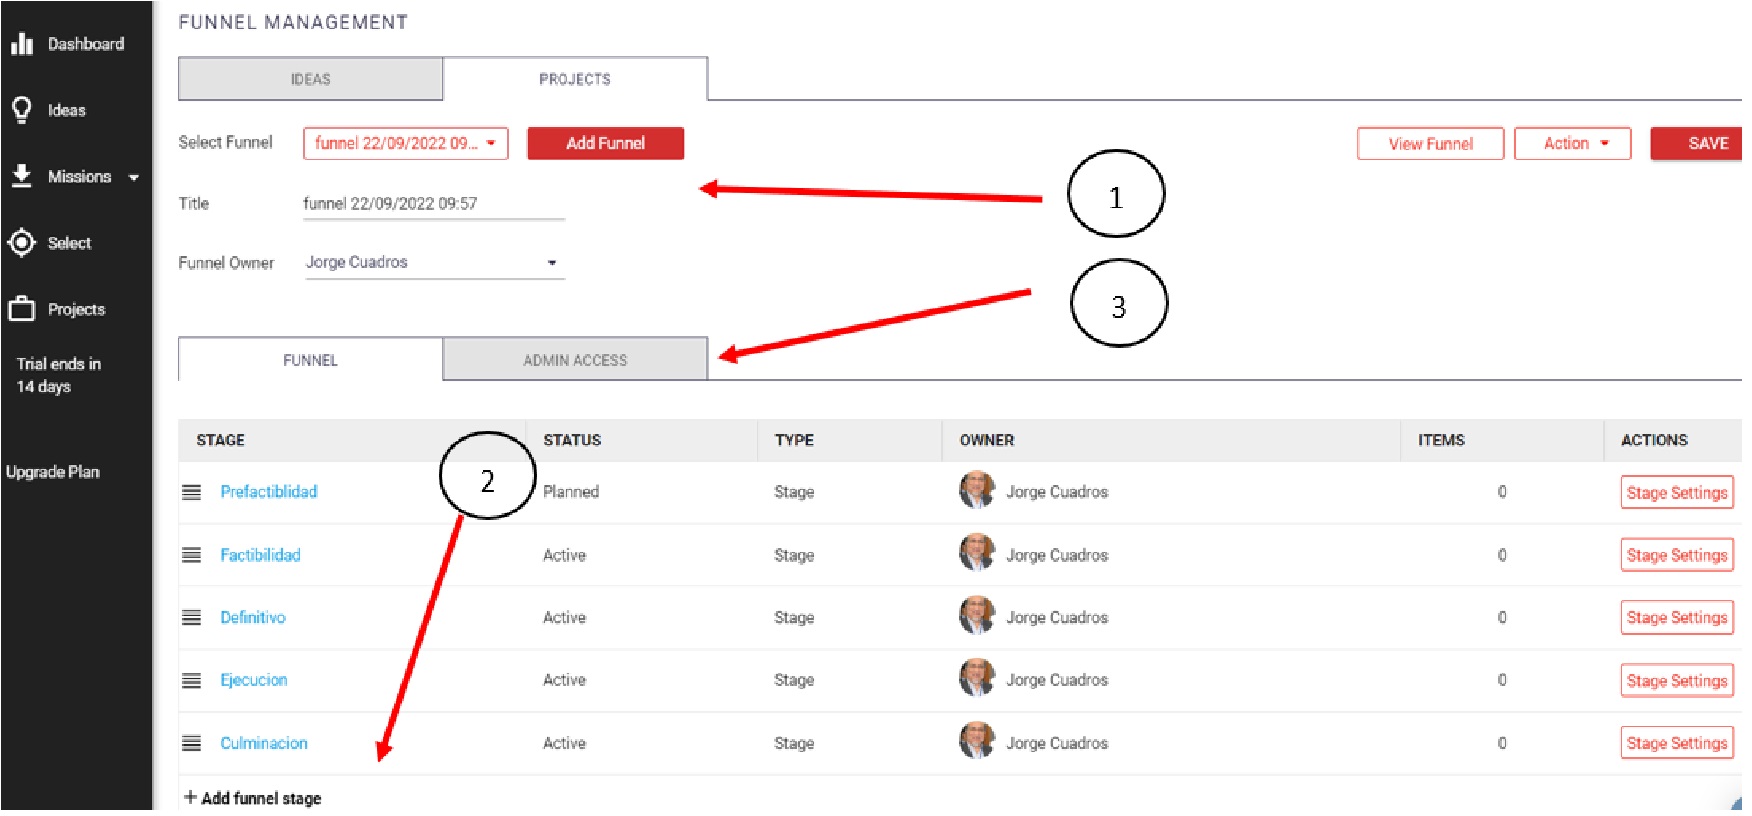Open Dashboard bar chart icon in sidebar

tap(22, 44)
